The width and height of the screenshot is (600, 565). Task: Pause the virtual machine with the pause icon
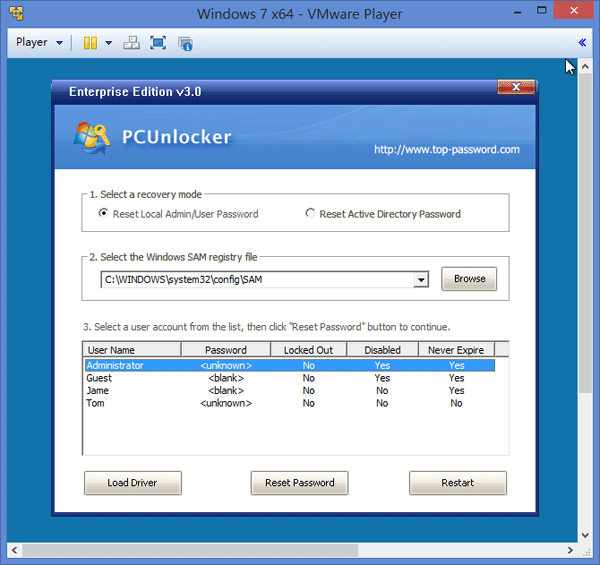(x=90, y=43)
